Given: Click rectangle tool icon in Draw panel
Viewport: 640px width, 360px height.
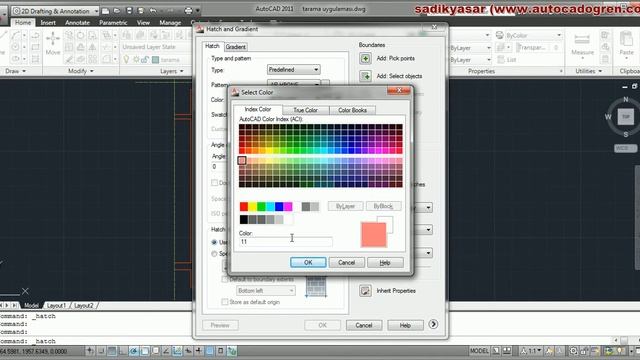Looking at the screenshot, I should coord(35,47).
